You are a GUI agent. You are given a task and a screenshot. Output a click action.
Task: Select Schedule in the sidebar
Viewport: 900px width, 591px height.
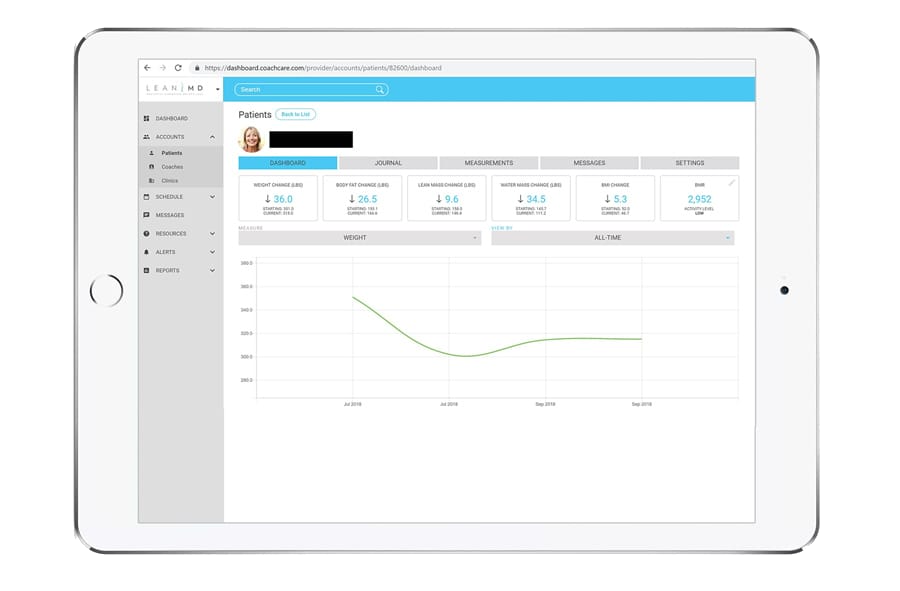169,197
